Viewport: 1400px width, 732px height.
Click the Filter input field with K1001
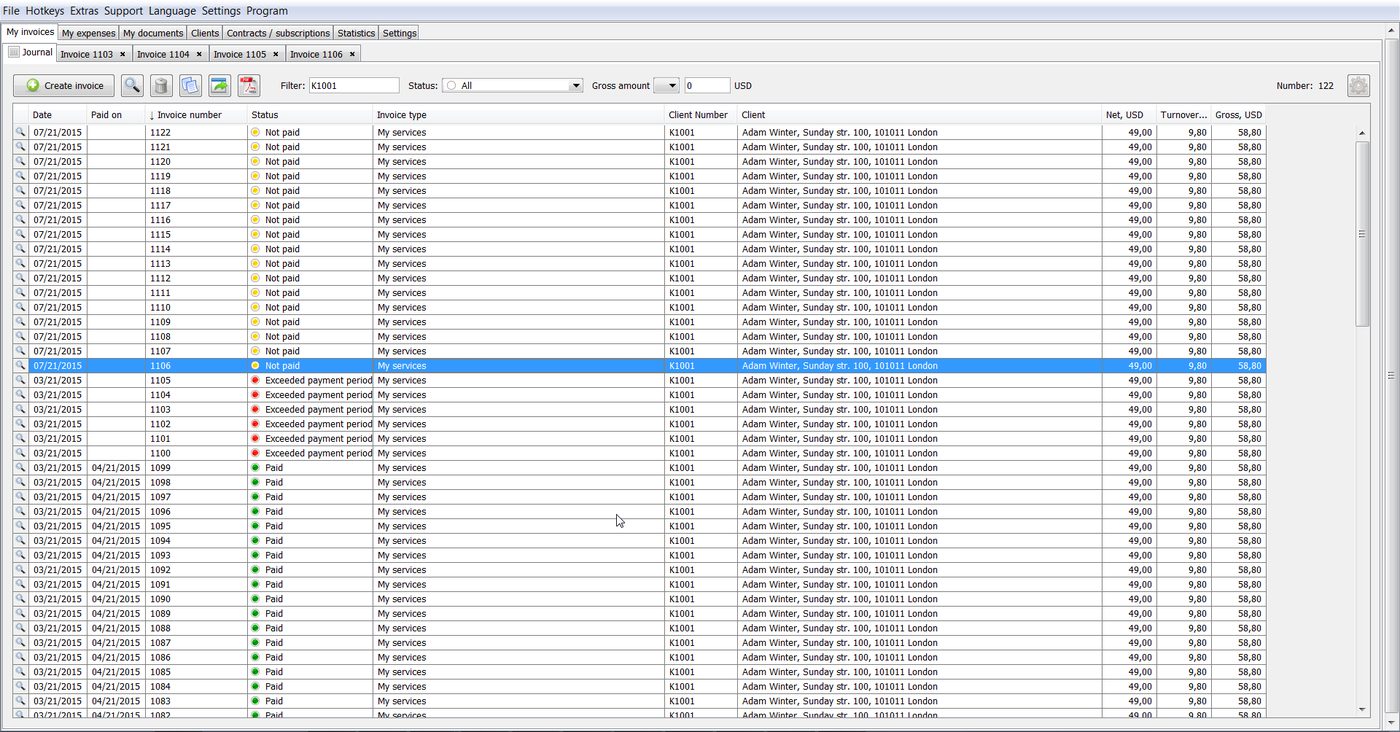coord(354,86)
